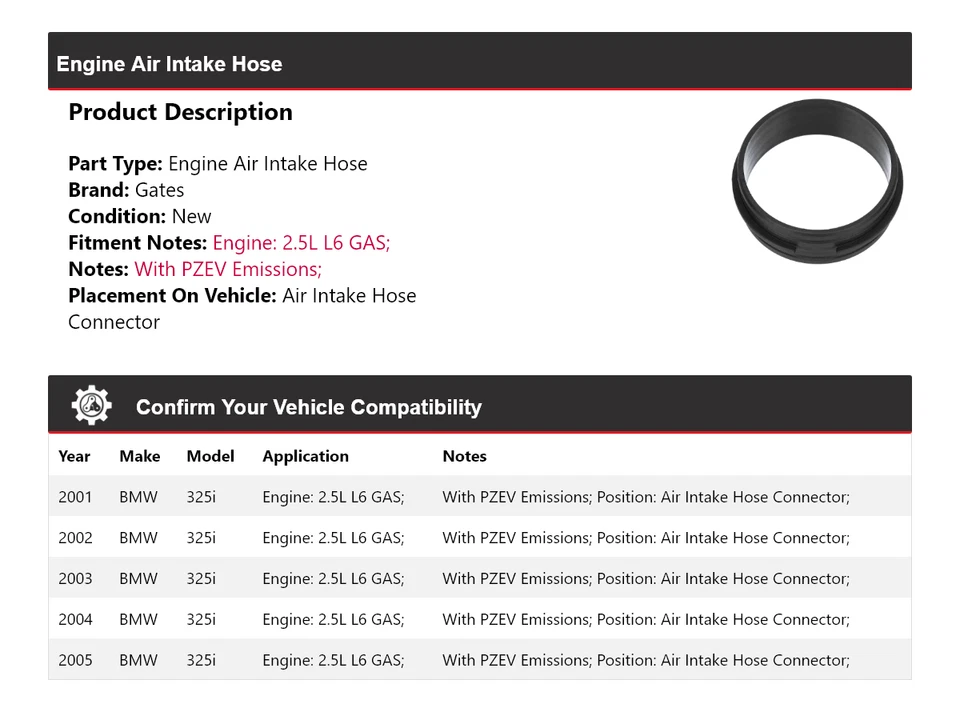Viewport: 960px width, 712px height.
Task: Click the Product Description heading
Action: tap(180, 112)
